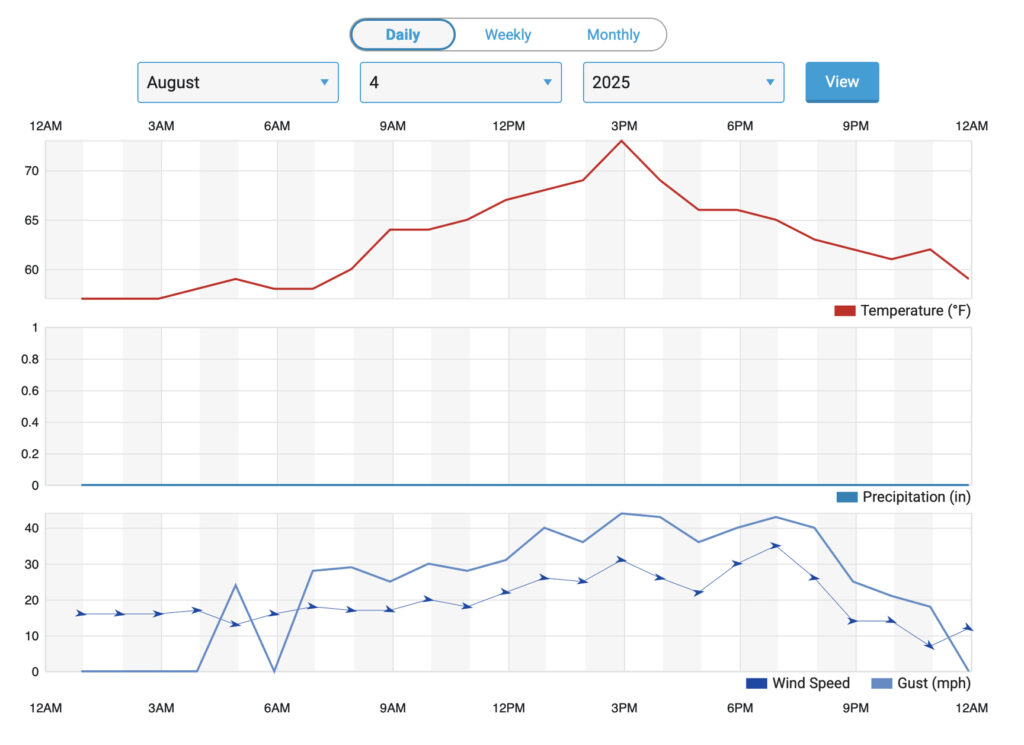Click '3AM' label above the temperature chart
Viewport: 1024px width, 745px height.
pyautogui.click(x=161, y=126)
